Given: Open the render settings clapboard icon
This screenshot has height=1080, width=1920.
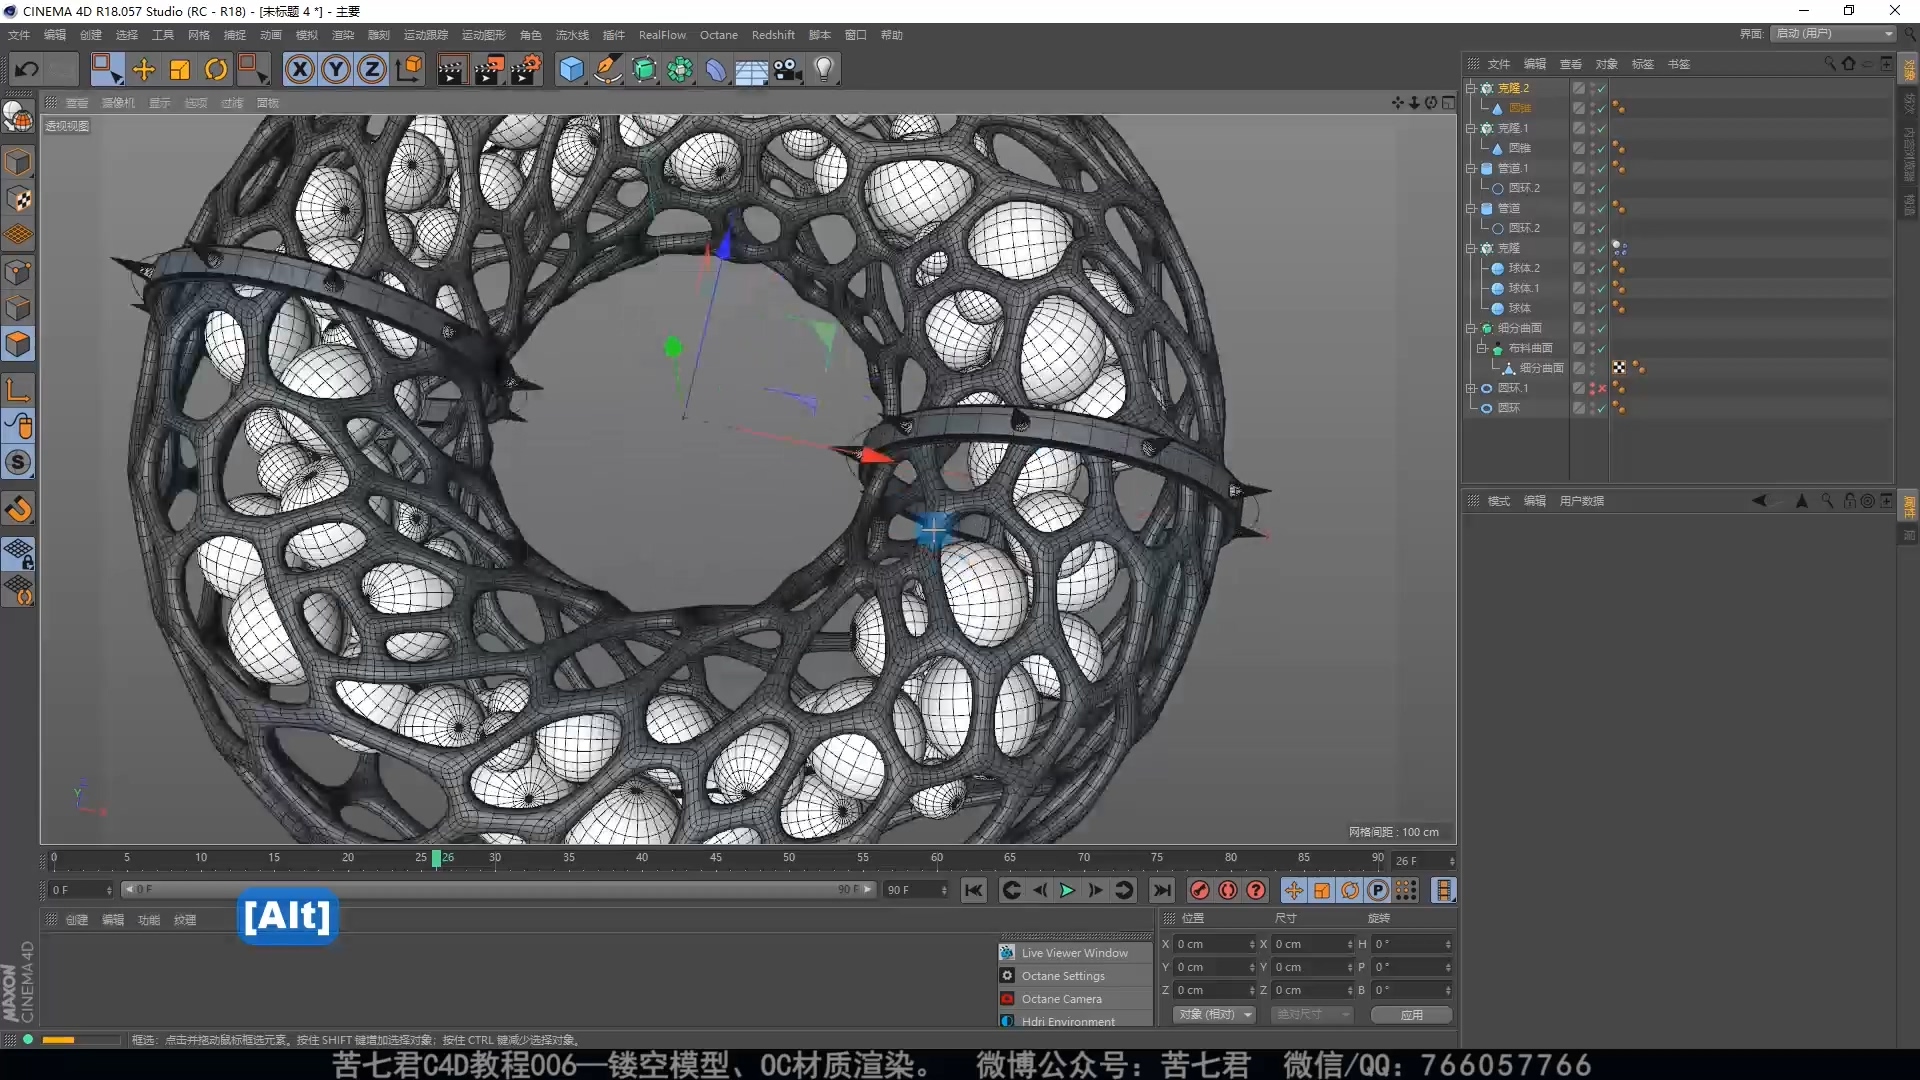Looking at the screenshot, I should point(525,69).
